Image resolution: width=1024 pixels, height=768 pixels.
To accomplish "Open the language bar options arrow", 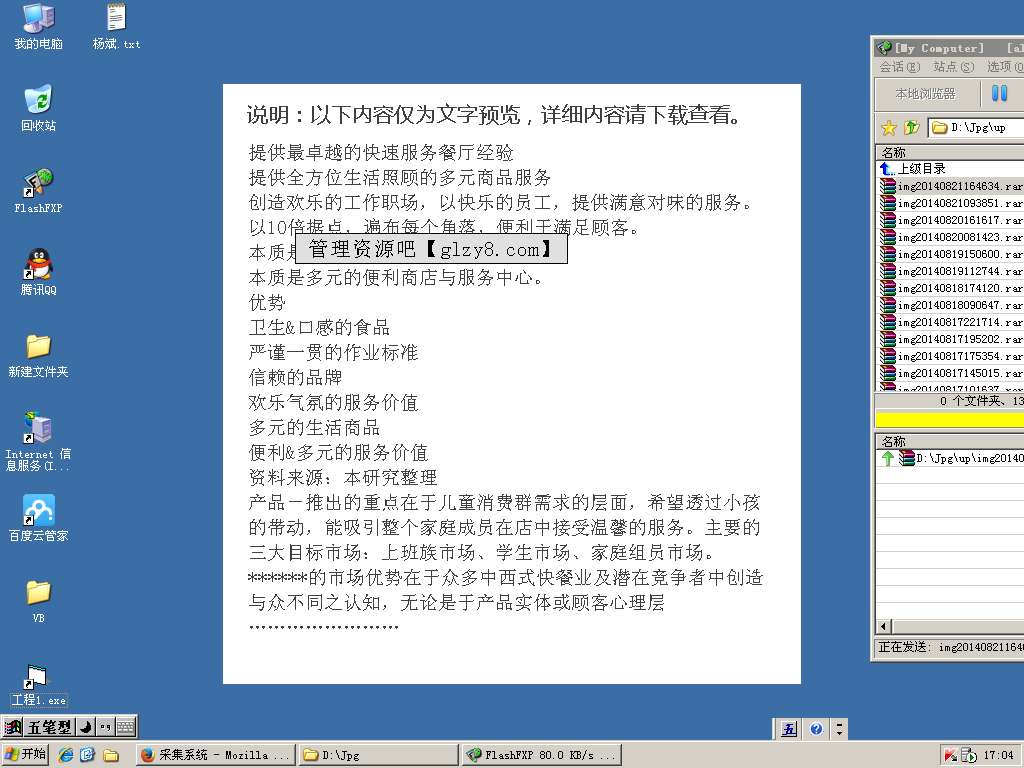I will (x=840, y=729).
